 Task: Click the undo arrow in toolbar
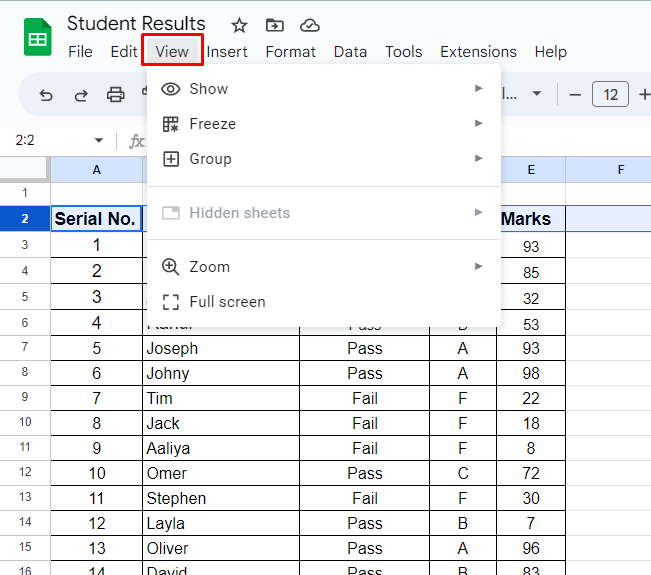(x=46, y=95)
